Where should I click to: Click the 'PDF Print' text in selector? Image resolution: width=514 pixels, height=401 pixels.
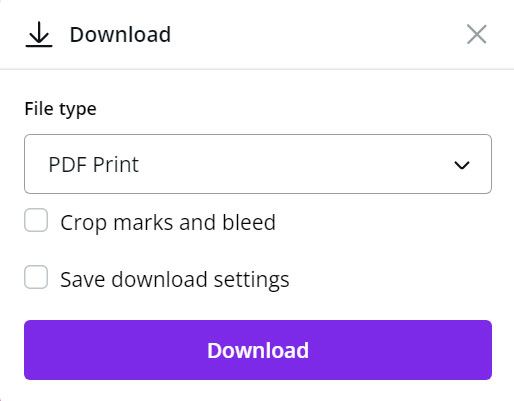93,164
